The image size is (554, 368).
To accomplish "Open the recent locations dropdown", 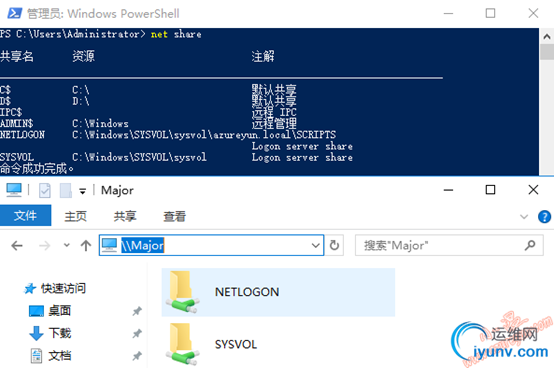I will click(x=66, y=245).
